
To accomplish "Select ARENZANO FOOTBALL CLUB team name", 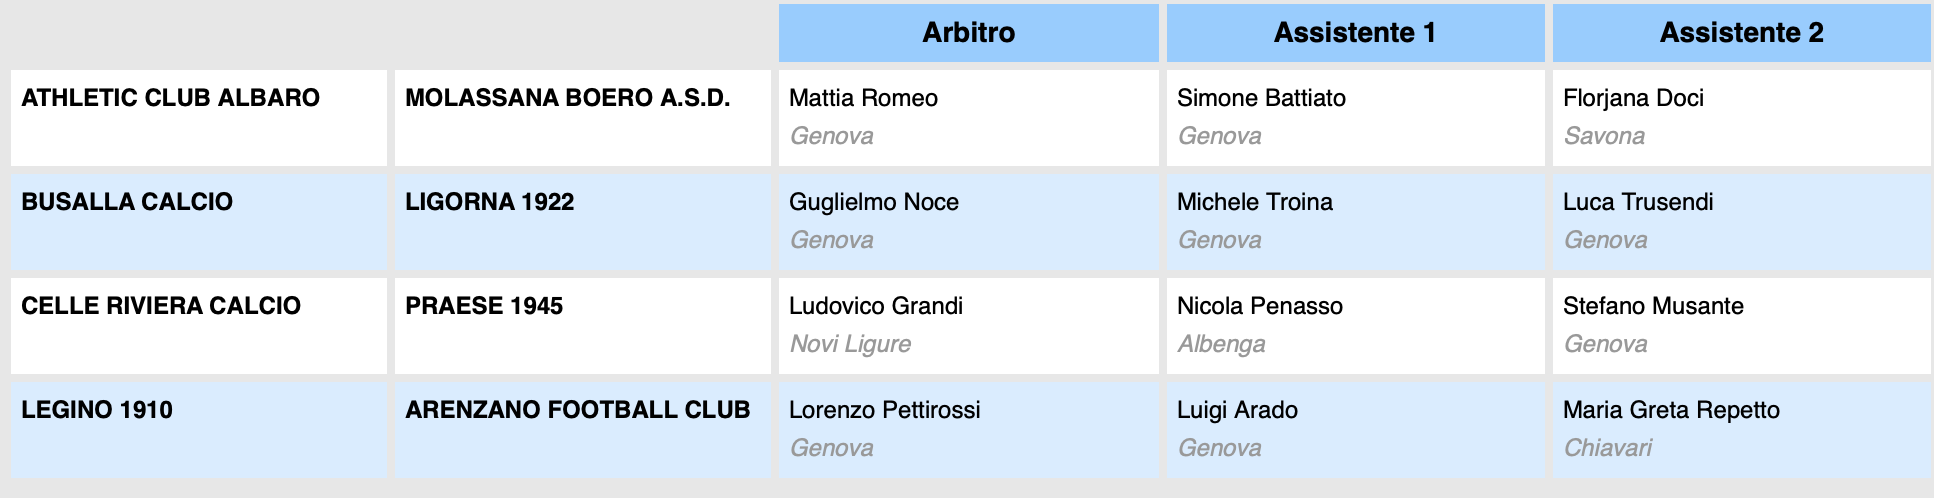I will pos(577,410).
